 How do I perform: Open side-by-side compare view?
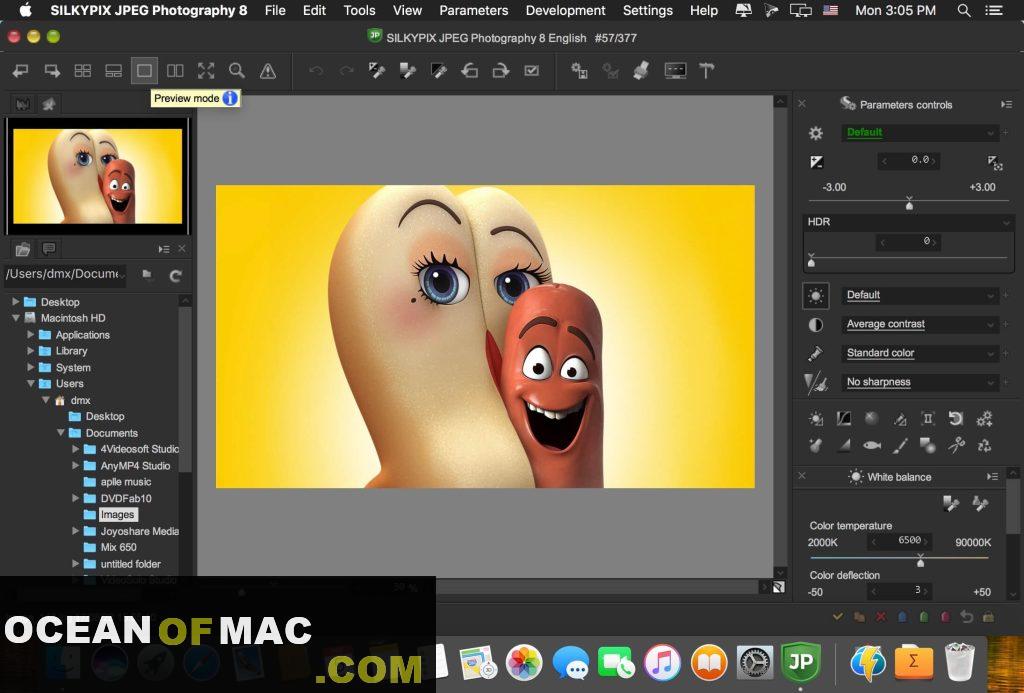click(175, 71)
